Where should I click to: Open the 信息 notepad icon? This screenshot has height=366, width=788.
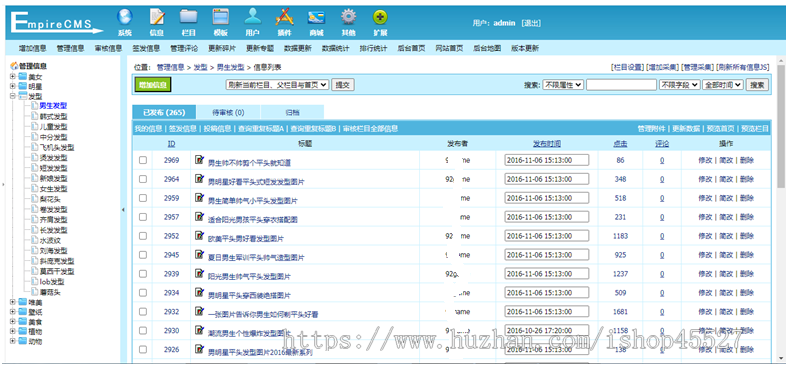coord(157,18)
